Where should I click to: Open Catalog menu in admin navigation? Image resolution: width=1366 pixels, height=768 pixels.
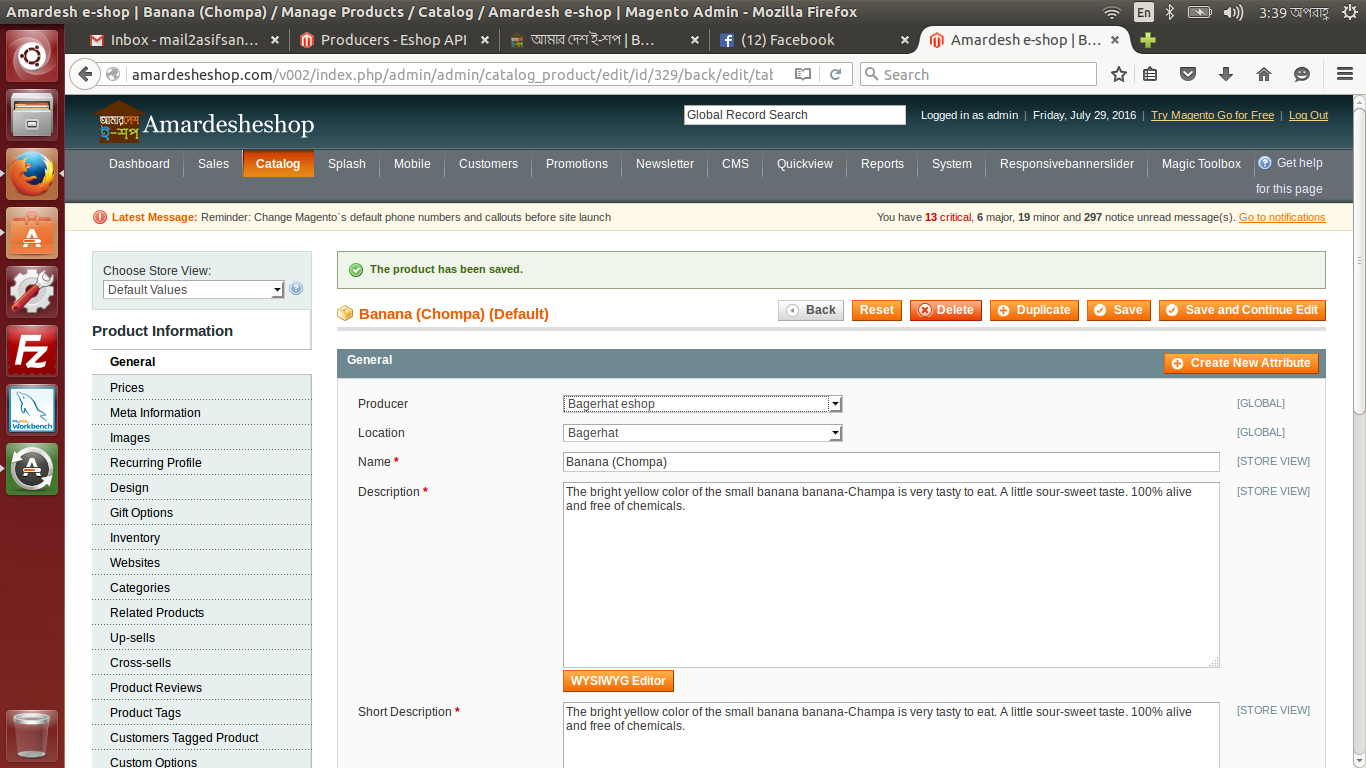(278, 164)
